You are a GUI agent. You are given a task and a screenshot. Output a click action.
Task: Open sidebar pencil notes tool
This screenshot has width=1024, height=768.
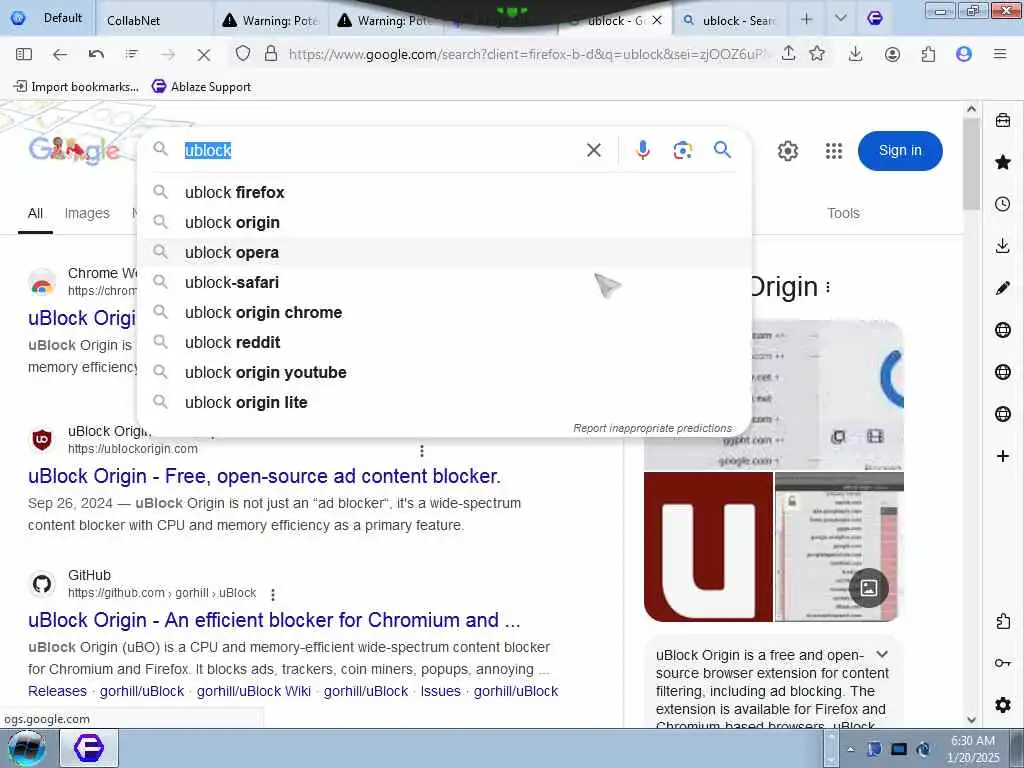[1003, 288]
